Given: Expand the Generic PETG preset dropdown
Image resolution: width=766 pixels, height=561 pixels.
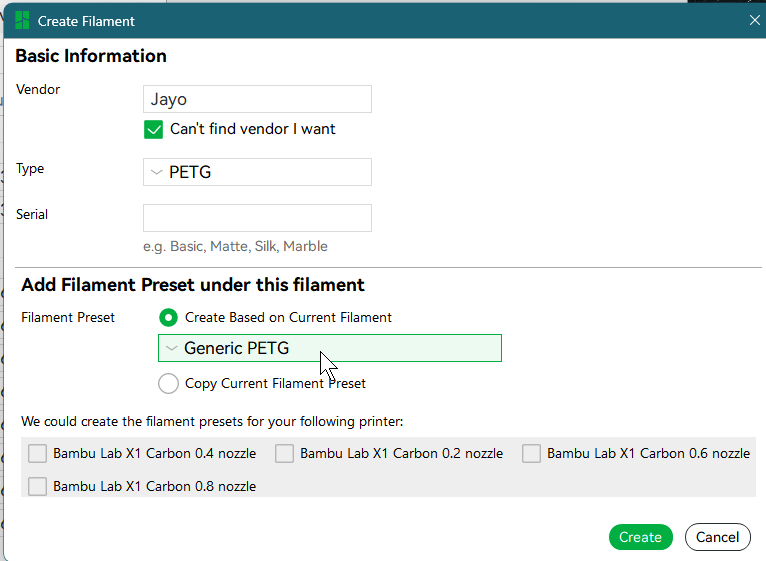Looking at the screenshot, I should point(330,348).
